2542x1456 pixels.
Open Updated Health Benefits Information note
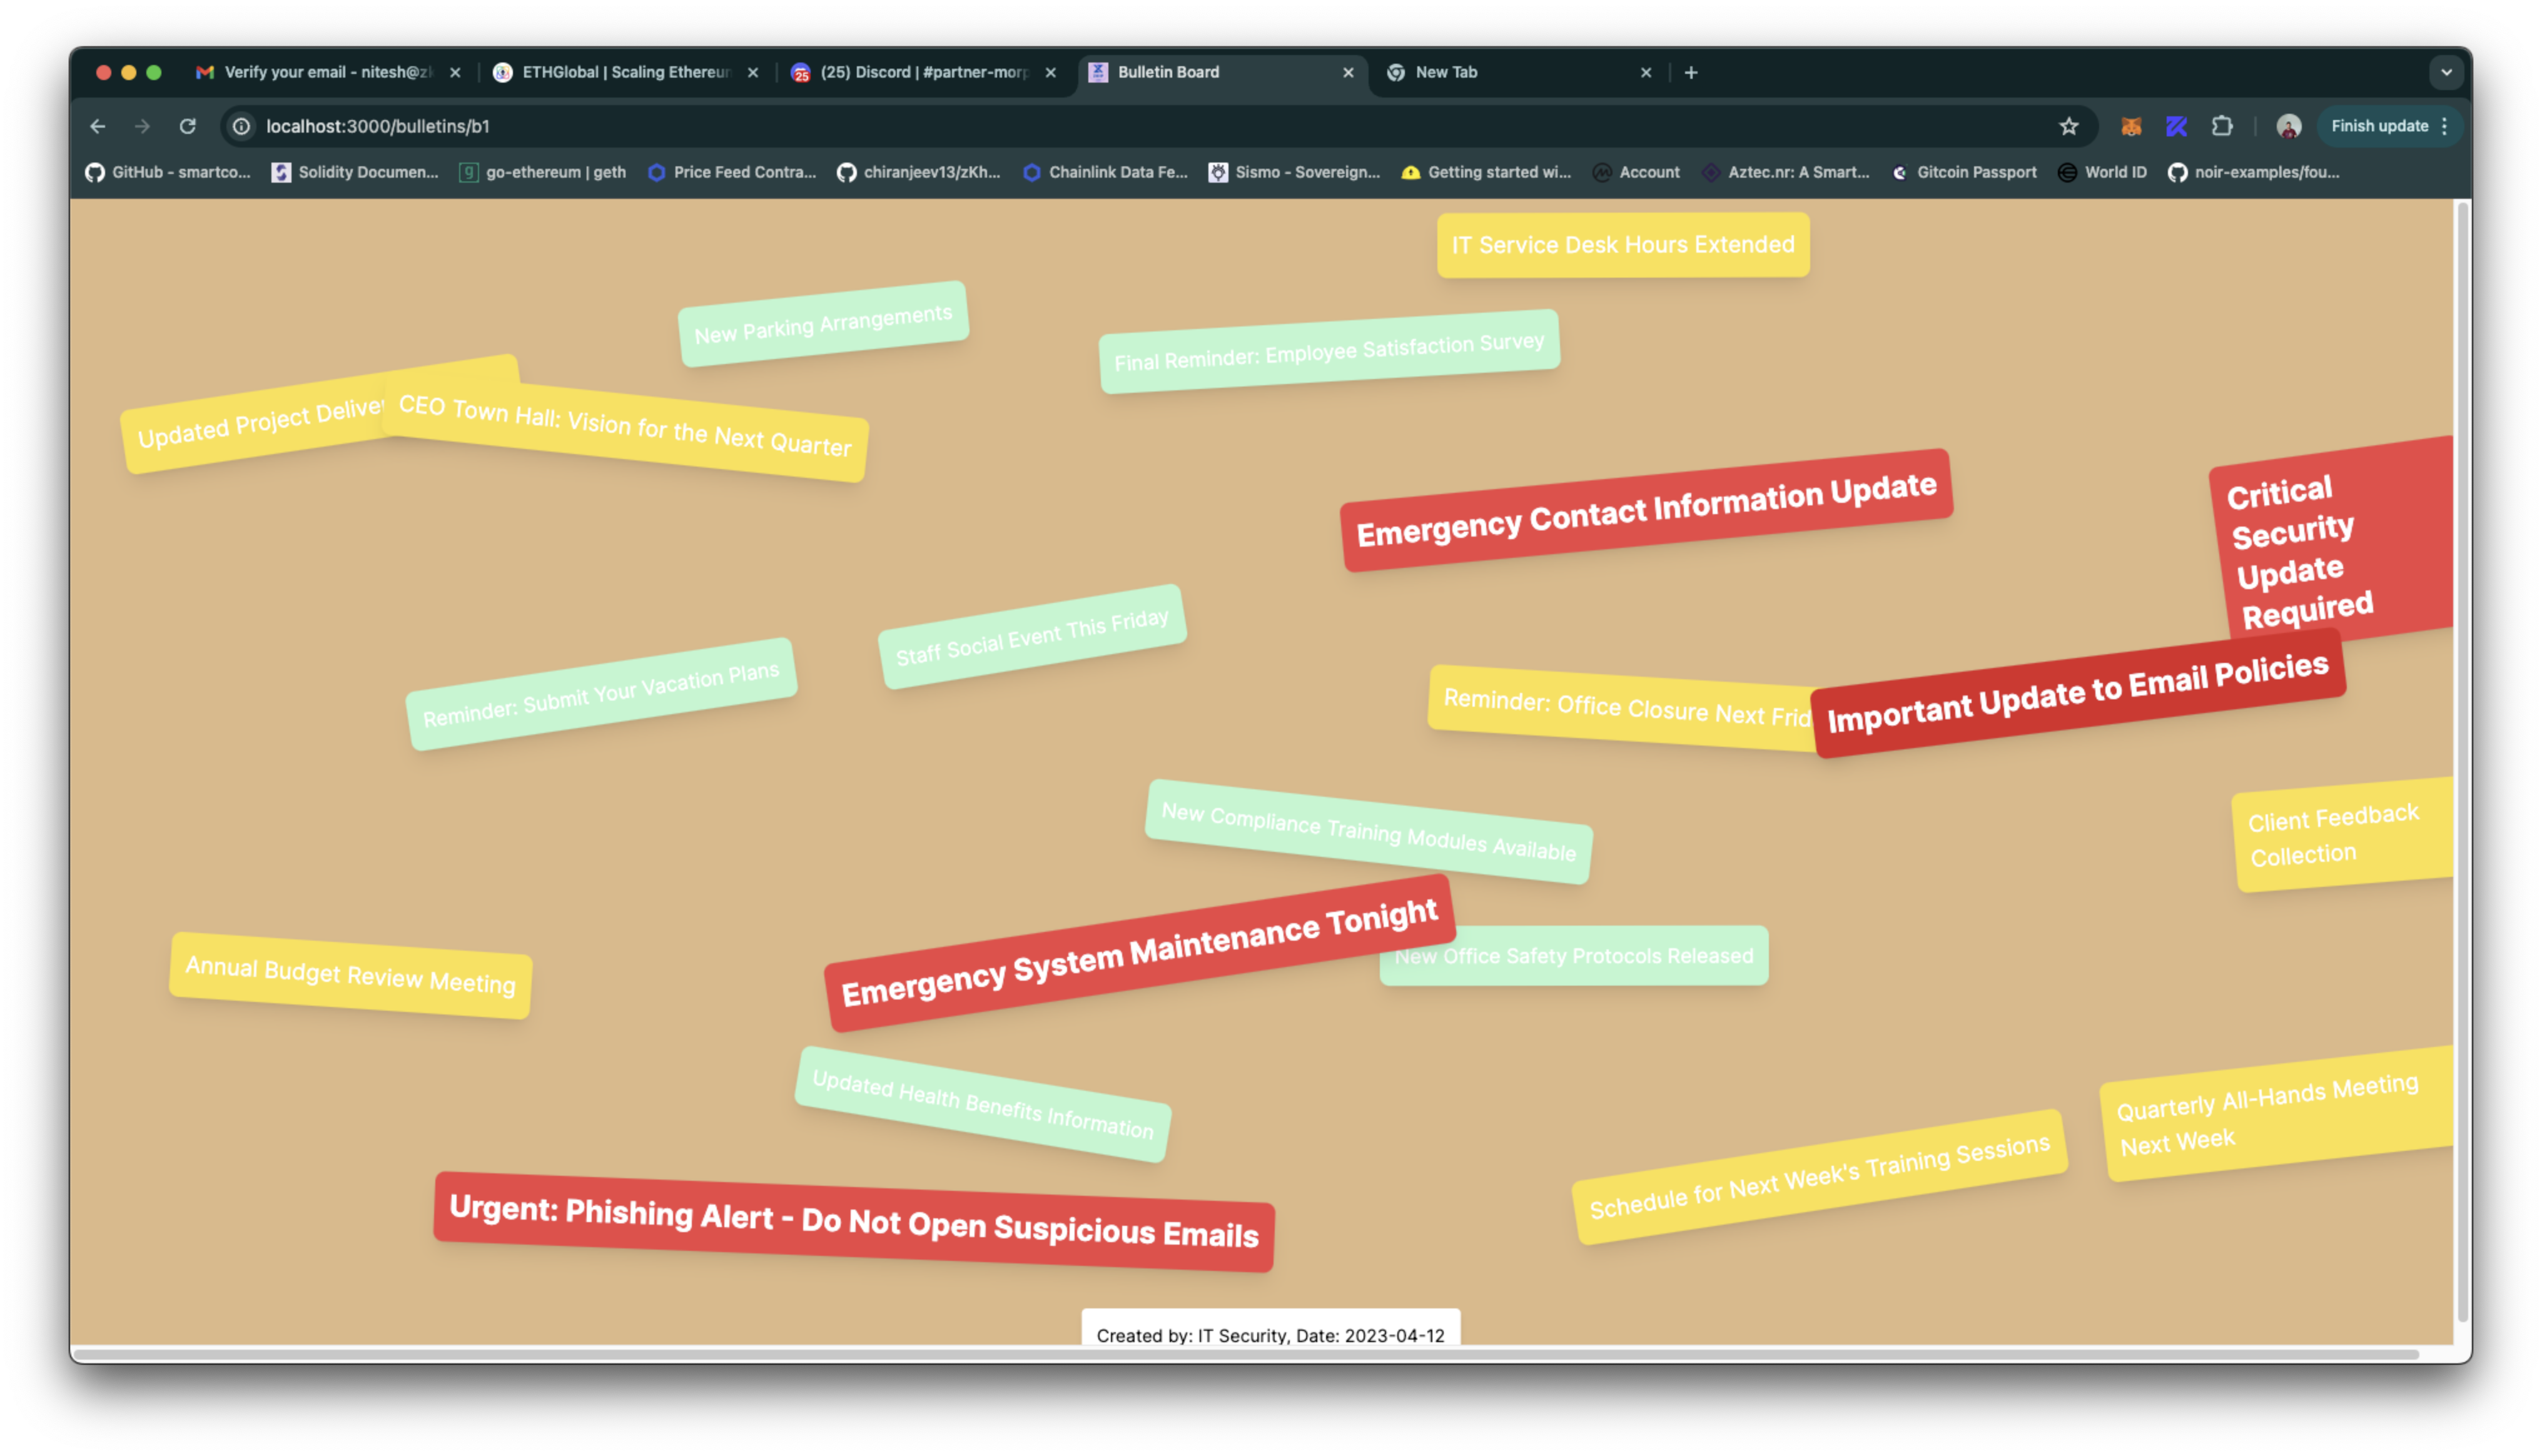point(982,1104)
